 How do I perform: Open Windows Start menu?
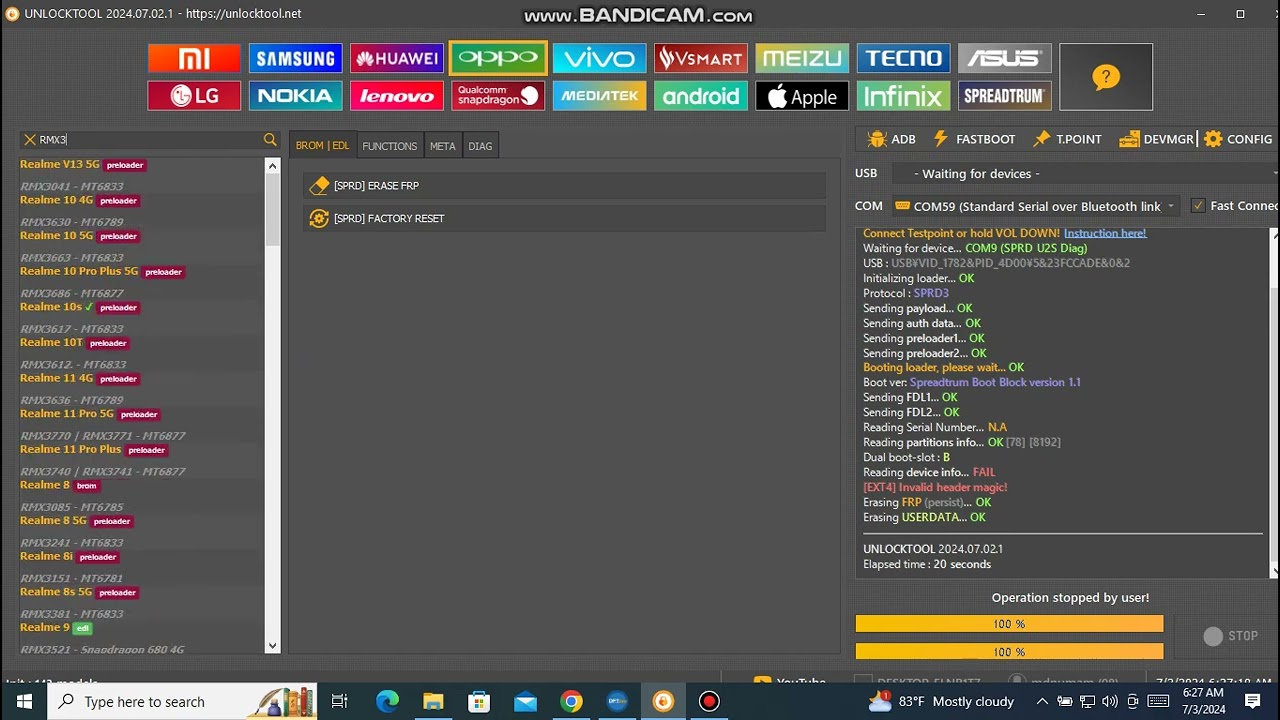coord(24,702)
